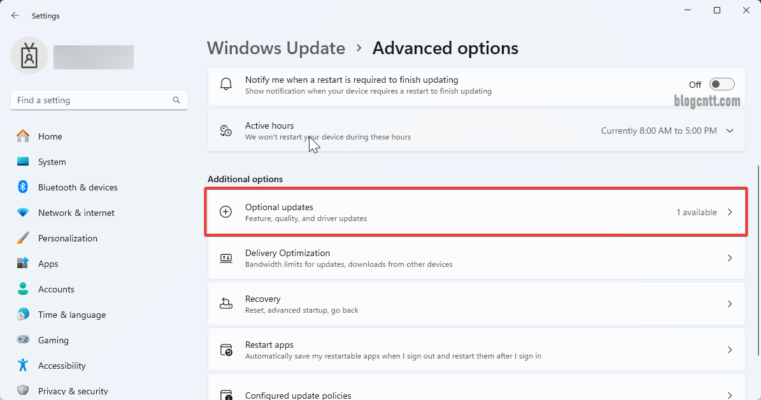Click the search magnifier icon
This screenshot has height=400, width=761.
(177, 100)
